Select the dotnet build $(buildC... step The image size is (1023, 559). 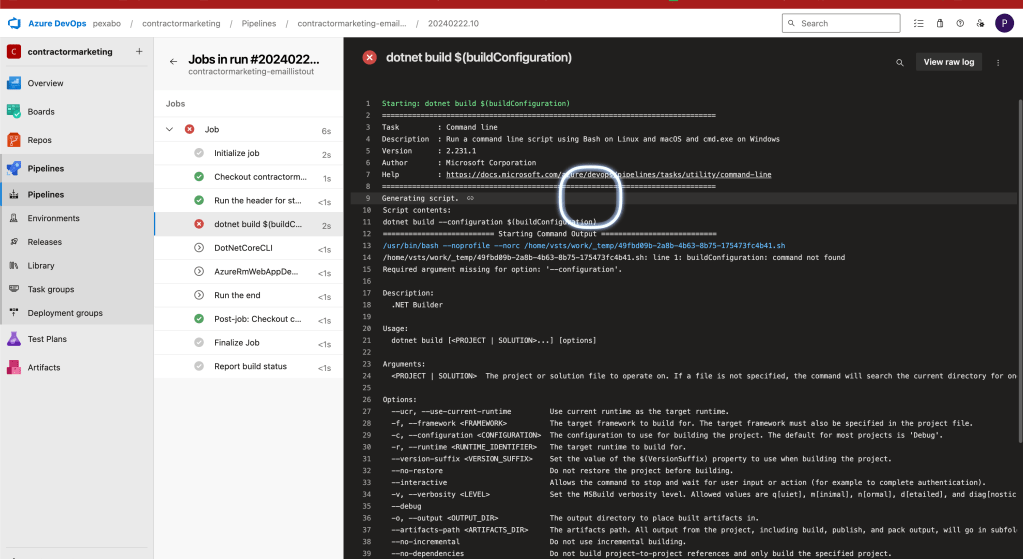pos(249,224)
